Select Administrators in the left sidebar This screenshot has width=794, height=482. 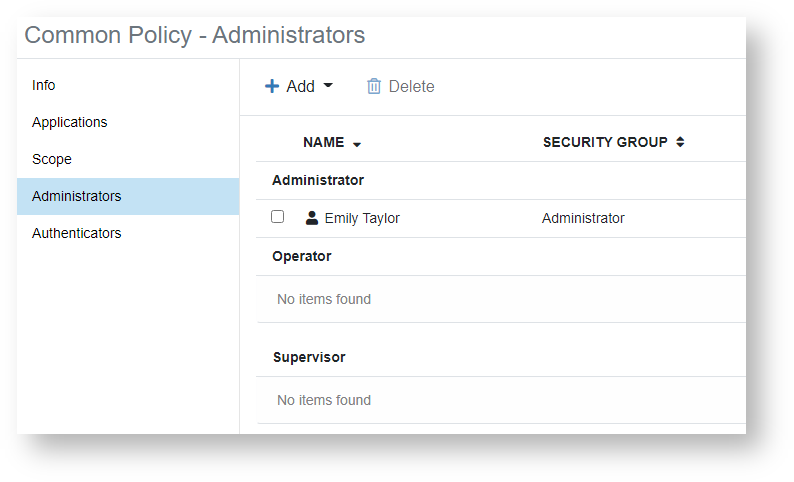77,197
